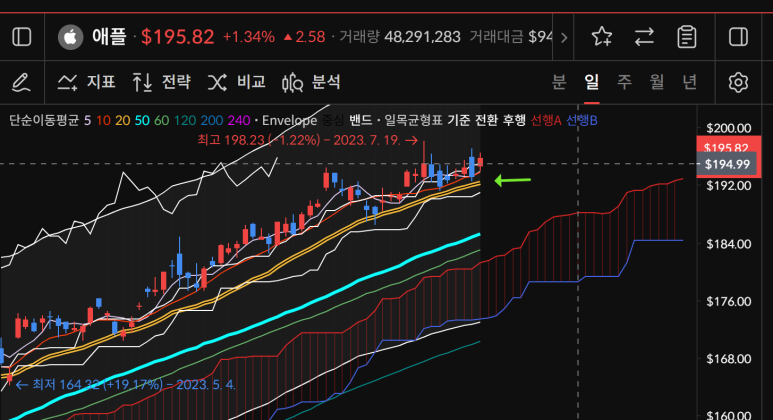Image resolution: width=773 pixels, height=420 pixels.
Task: Switch to the 분 minute timeframe
Action: [559, 82]
